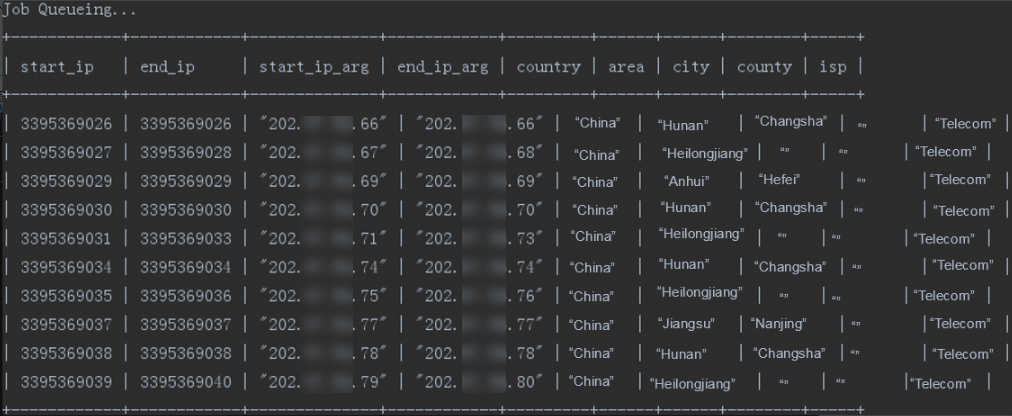Image resolution: width=1012 pixels, height=416 pixels.
Task: Click "China" in row 3395369029
Action: [x=594, y=183]
